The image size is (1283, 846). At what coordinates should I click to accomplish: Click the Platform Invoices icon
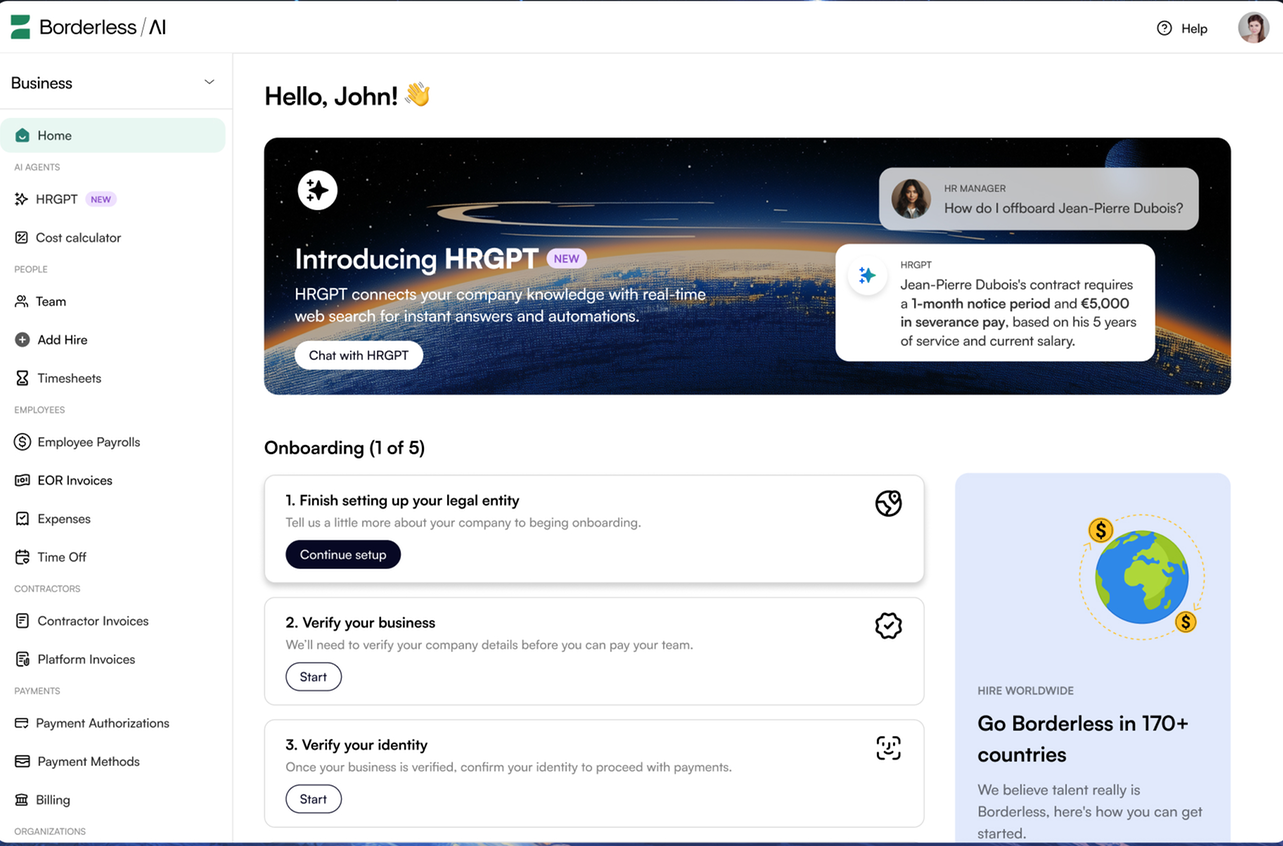coord(22,659)
